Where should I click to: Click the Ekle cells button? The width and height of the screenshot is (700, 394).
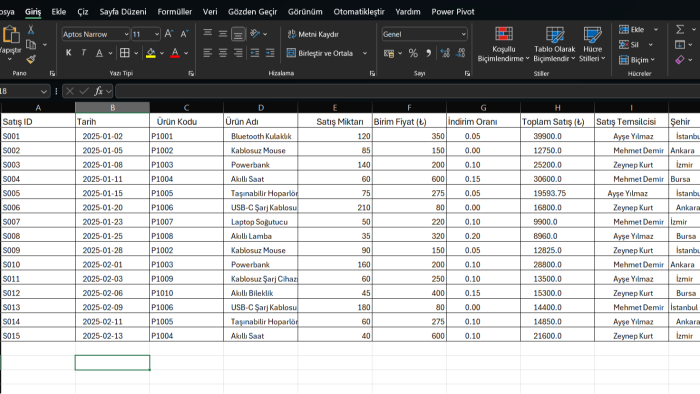tap(632, 29)
